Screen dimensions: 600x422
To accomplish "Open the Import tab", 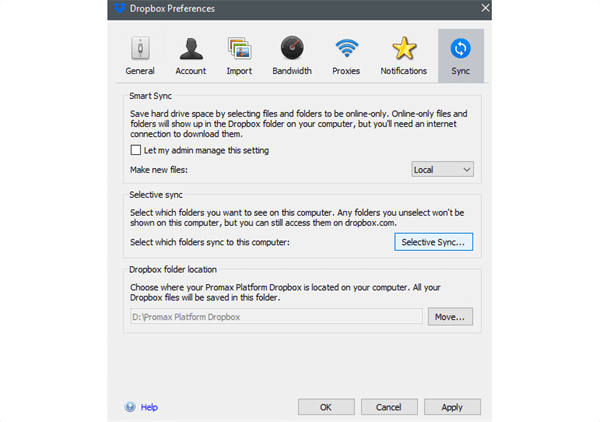I will 239,55.
